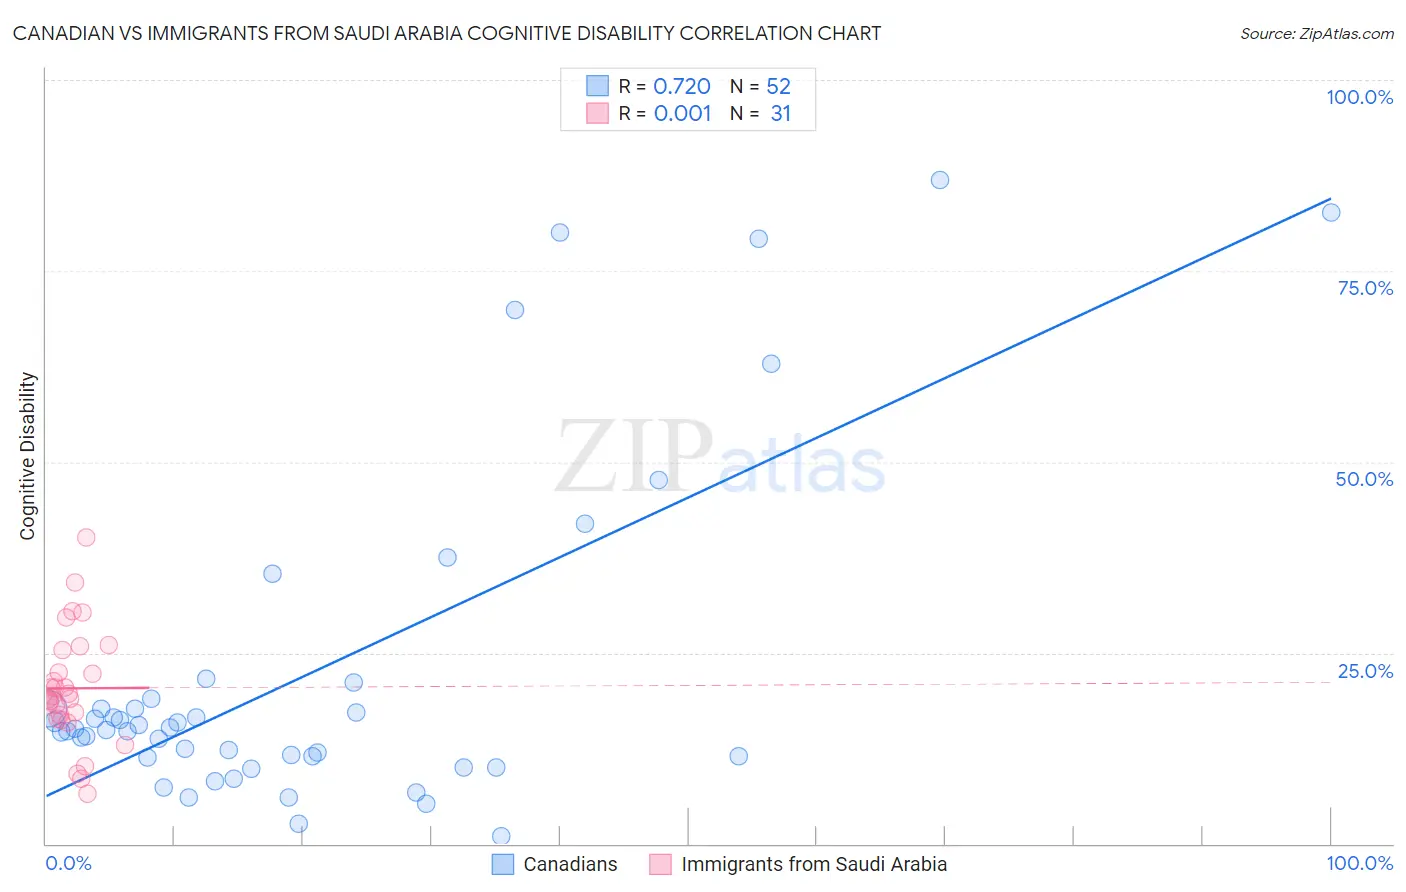Click the blue point at the chart's bottom near zero
This screenshot has height=892, width=1406.
(x=501, y=836)
